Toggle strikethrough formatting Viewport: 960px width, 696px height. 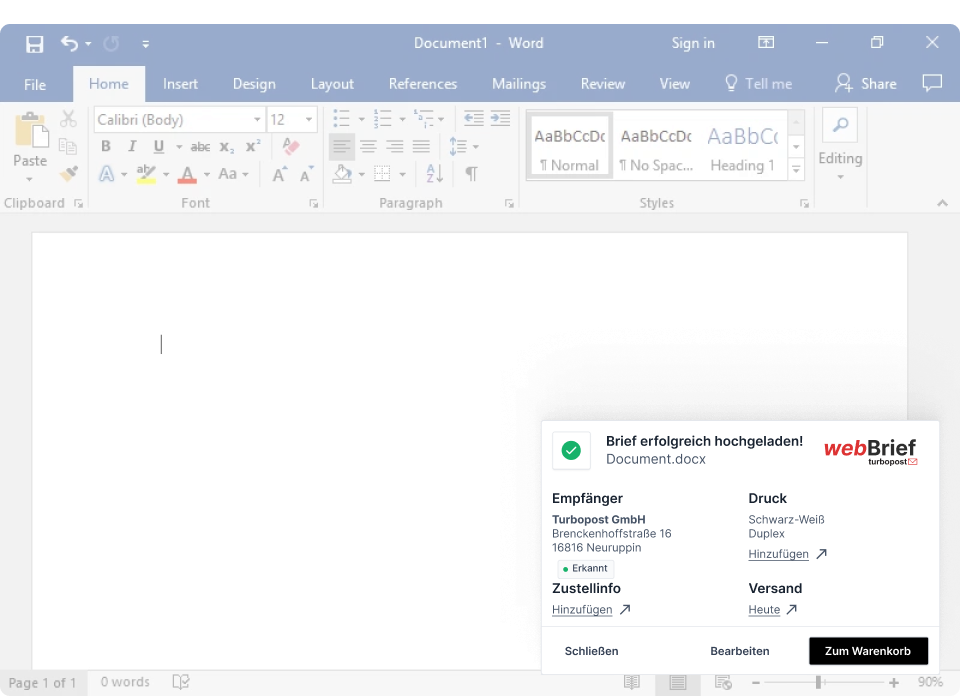(200, 147)
